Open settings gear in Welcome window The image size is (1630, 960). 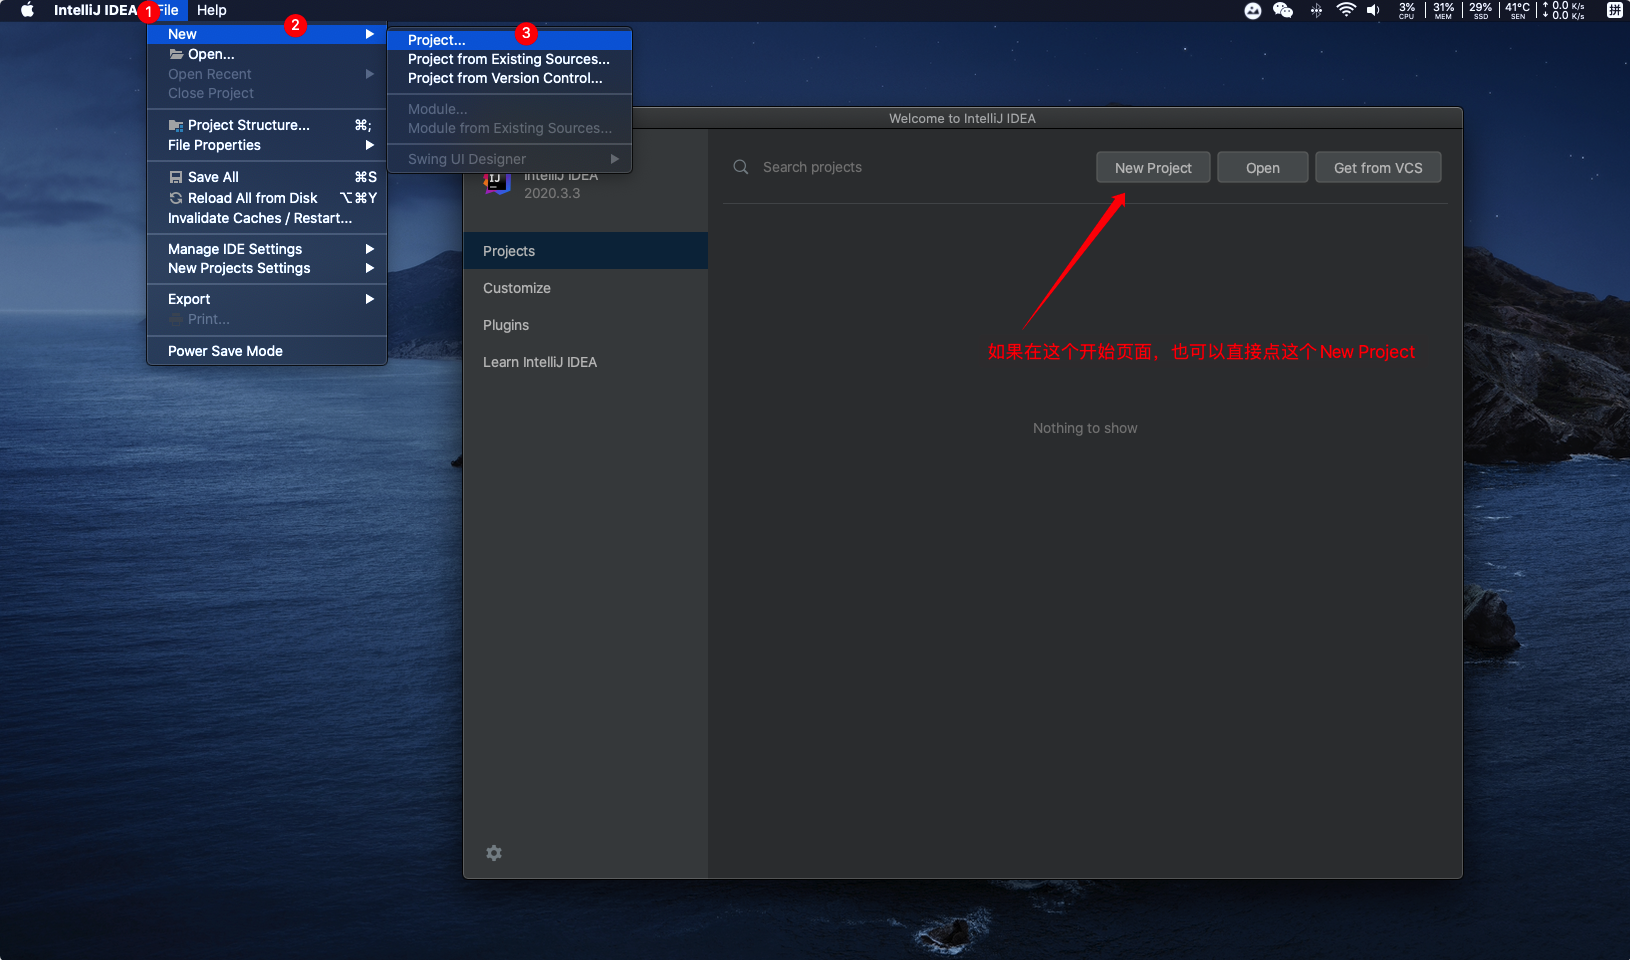coord(494,853)
